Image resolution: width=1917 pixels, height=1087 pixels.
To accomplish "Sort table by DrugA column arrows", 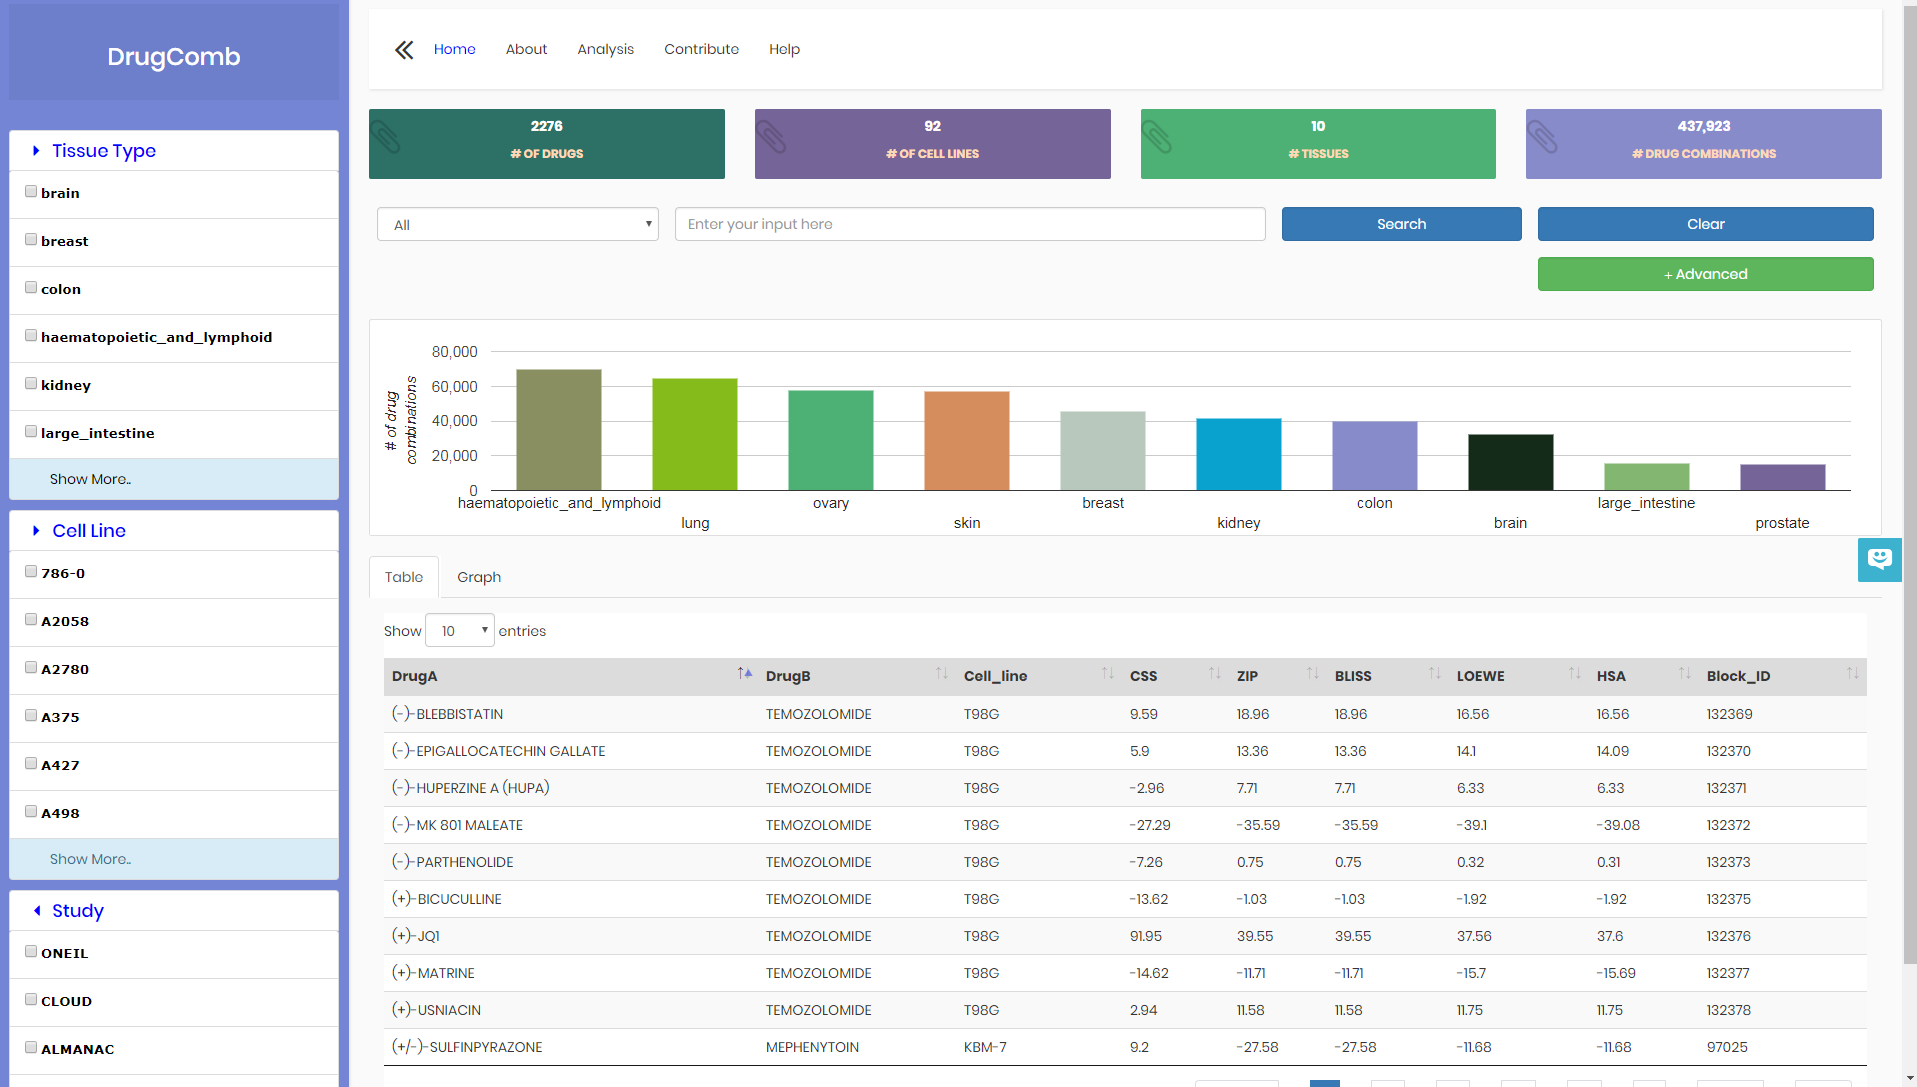I will (744, 674).
